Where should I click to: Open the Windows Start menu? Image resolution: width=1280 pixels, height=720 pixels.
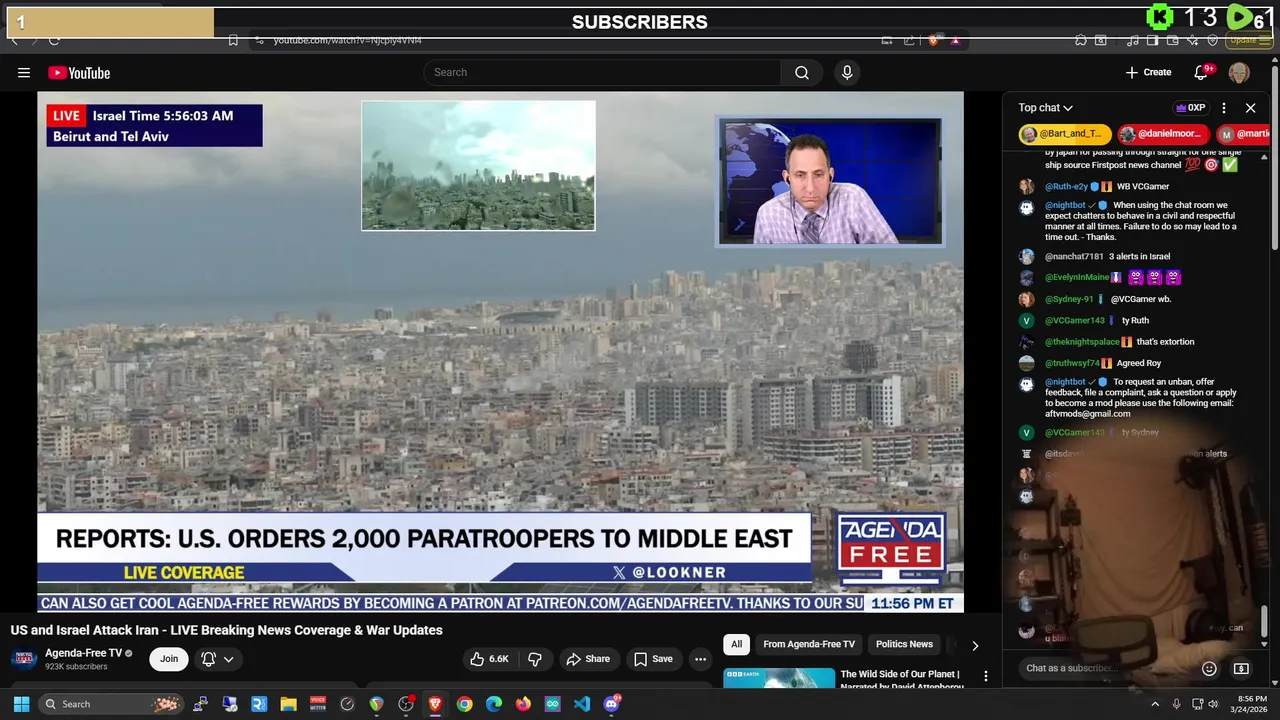(x=21, y=704)
